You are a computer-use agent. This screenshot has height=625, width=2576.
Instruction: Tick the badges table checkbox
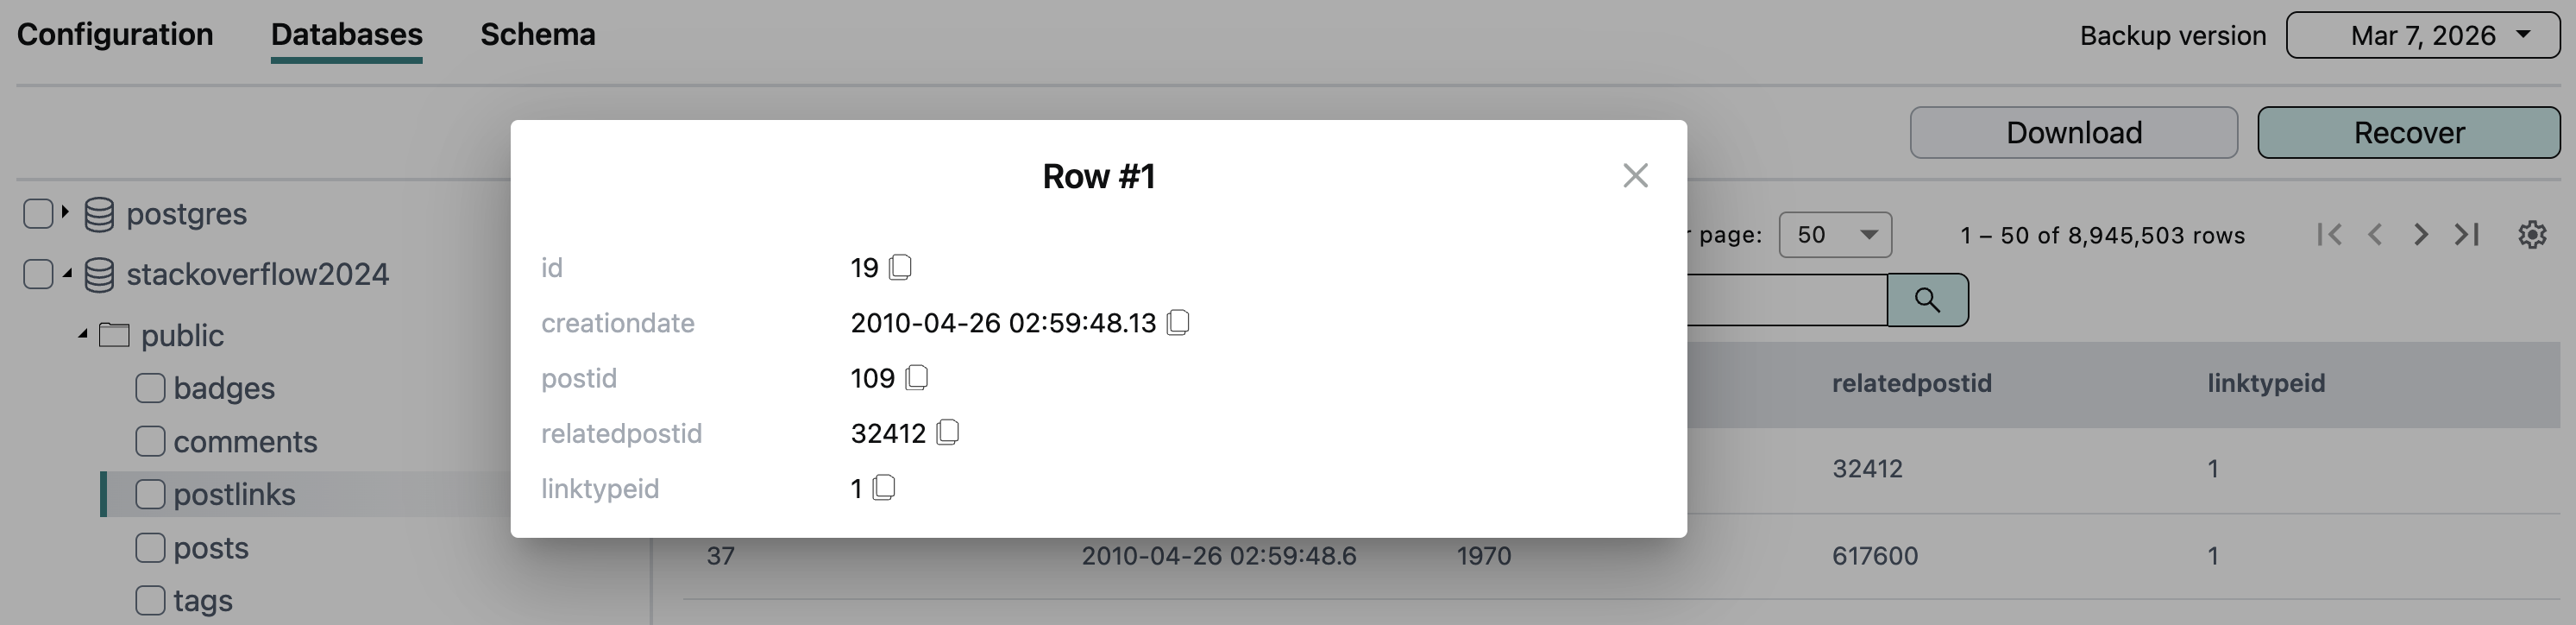[x=150, y=388]
